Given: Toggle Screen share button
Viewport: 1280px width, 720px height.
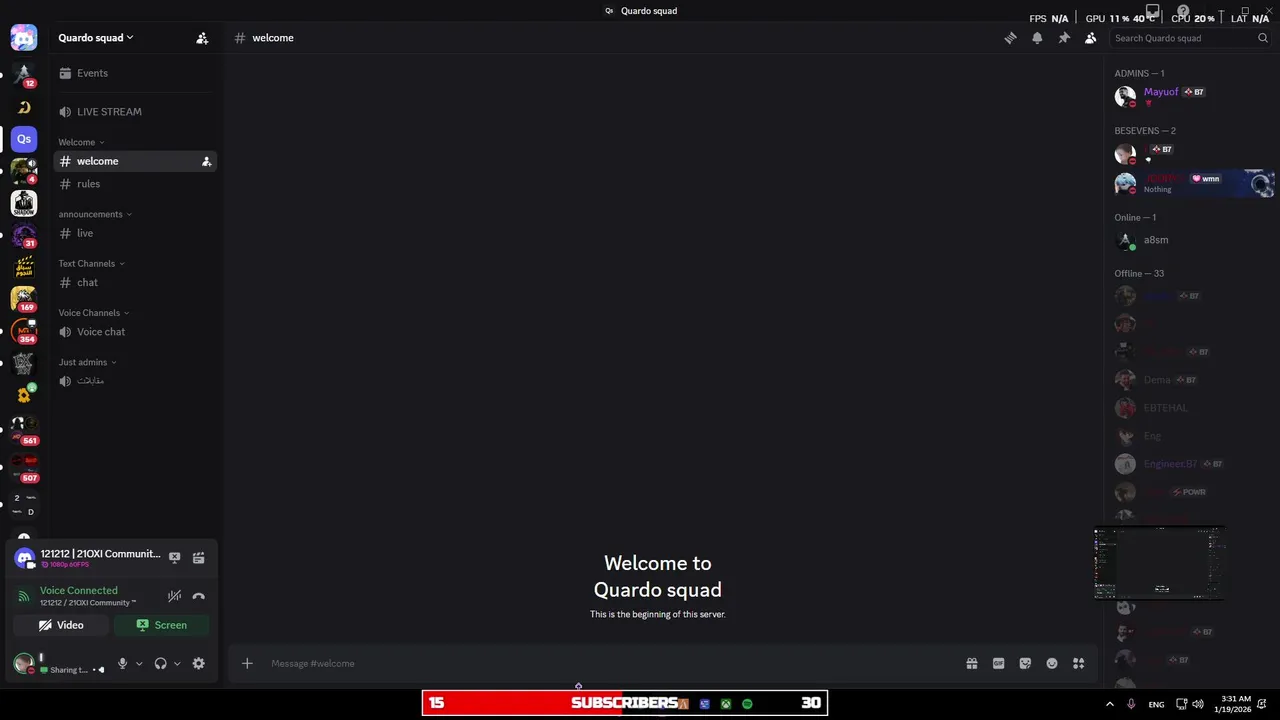Looking at the screenshot, I should coord(161,625).
